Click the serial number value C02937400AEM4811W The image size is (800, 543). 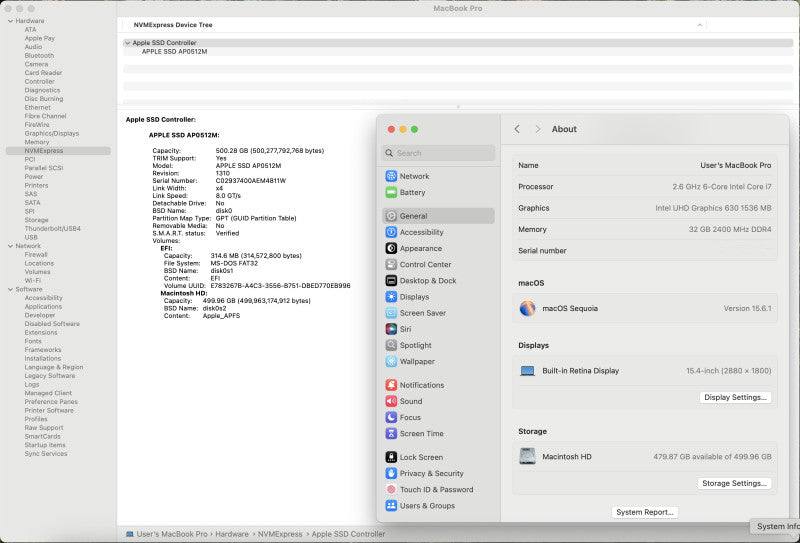pyautogui.click(x=251, y=181)
